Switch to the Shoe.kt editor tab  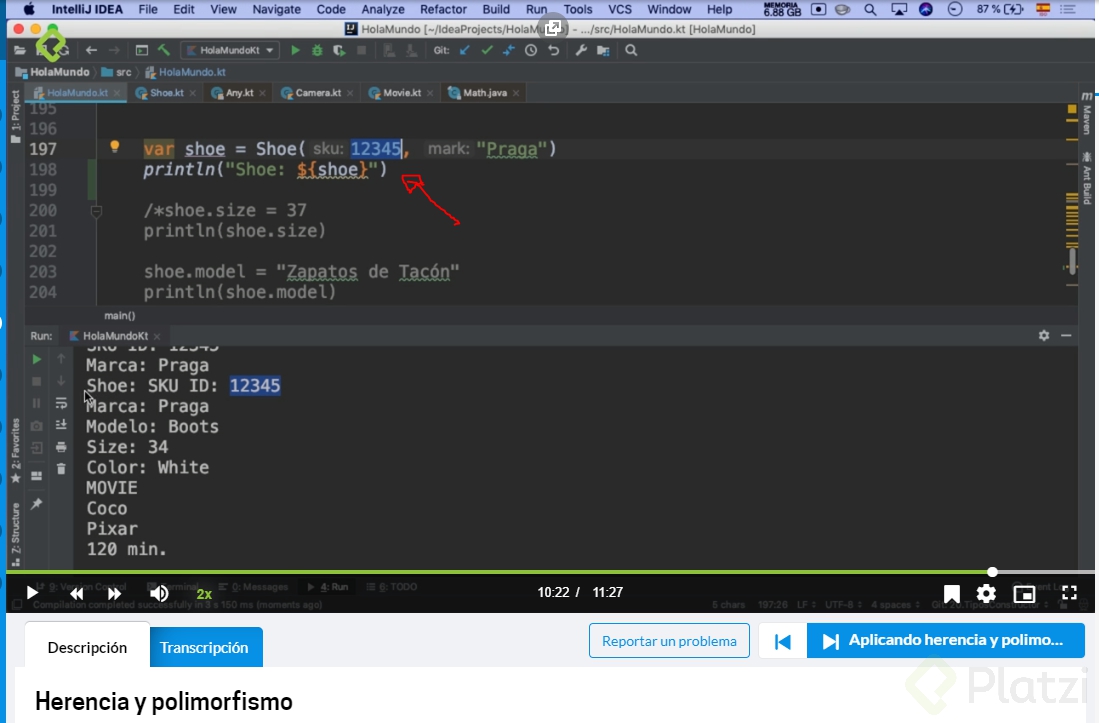(x=166, y=92)
